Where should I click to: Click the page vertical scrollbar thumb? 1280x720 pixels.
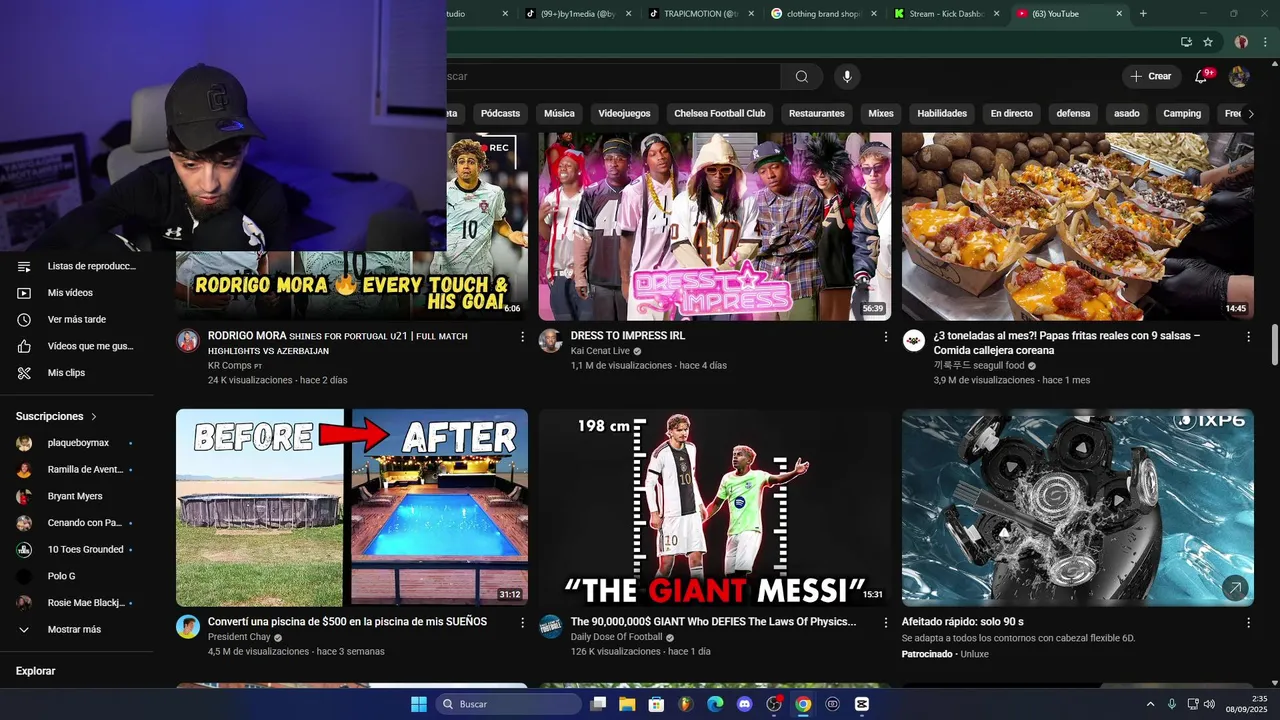[x=1274, y=345]
